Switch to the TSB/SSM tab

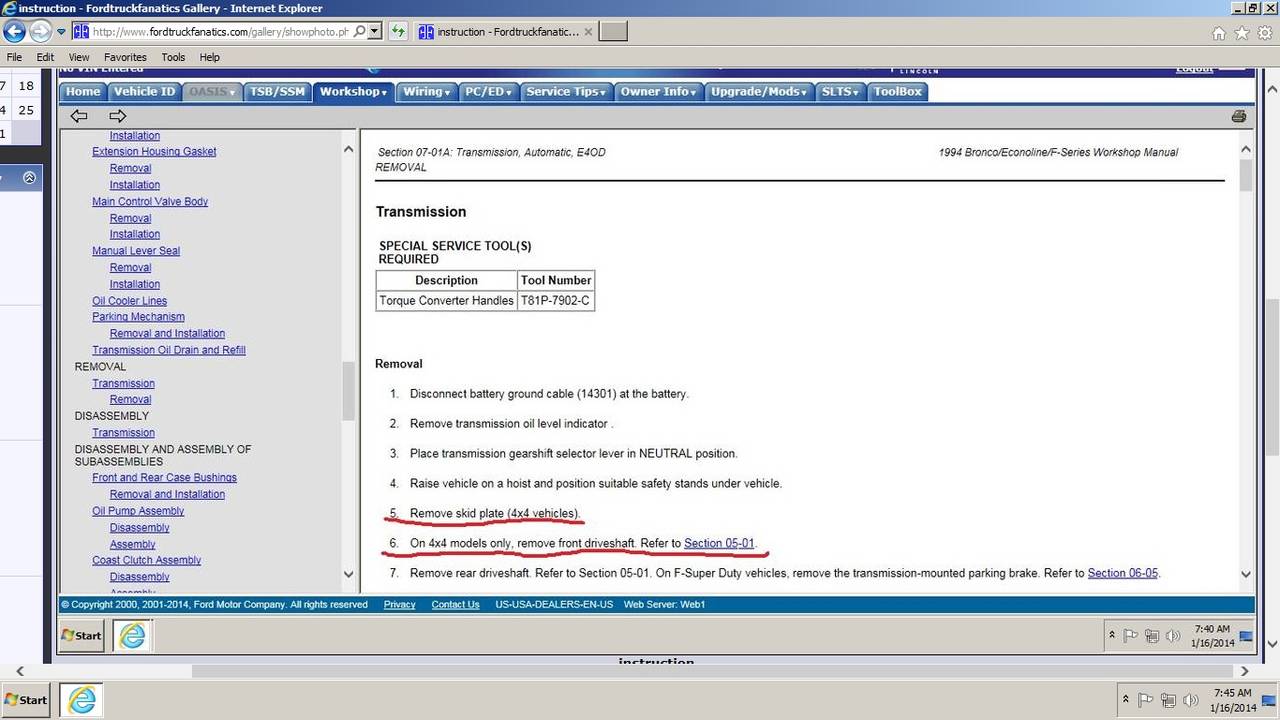[277, 91]
